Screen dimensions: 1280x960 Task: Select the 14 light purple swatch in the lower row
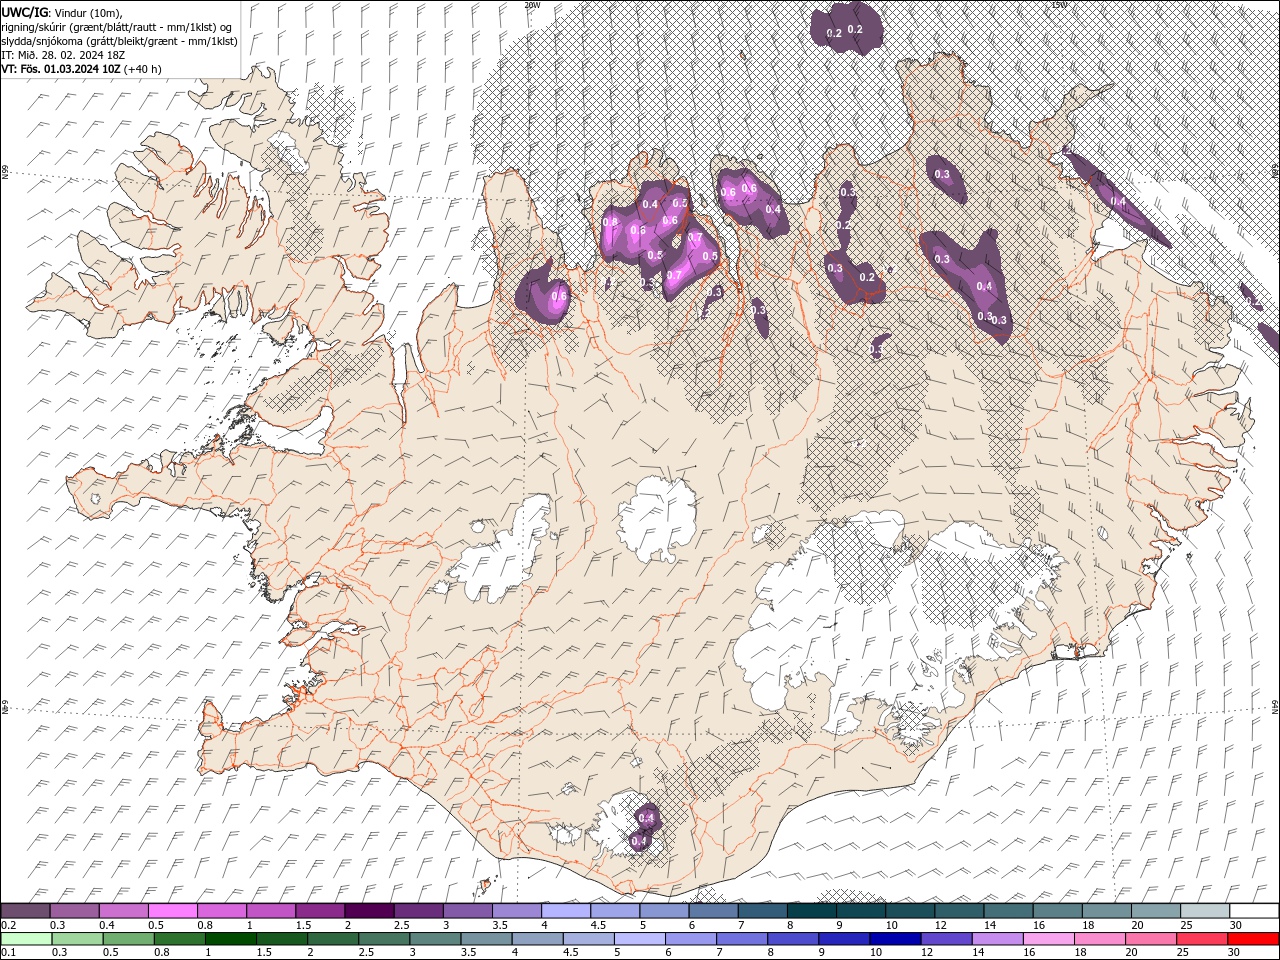pos(997,939)
